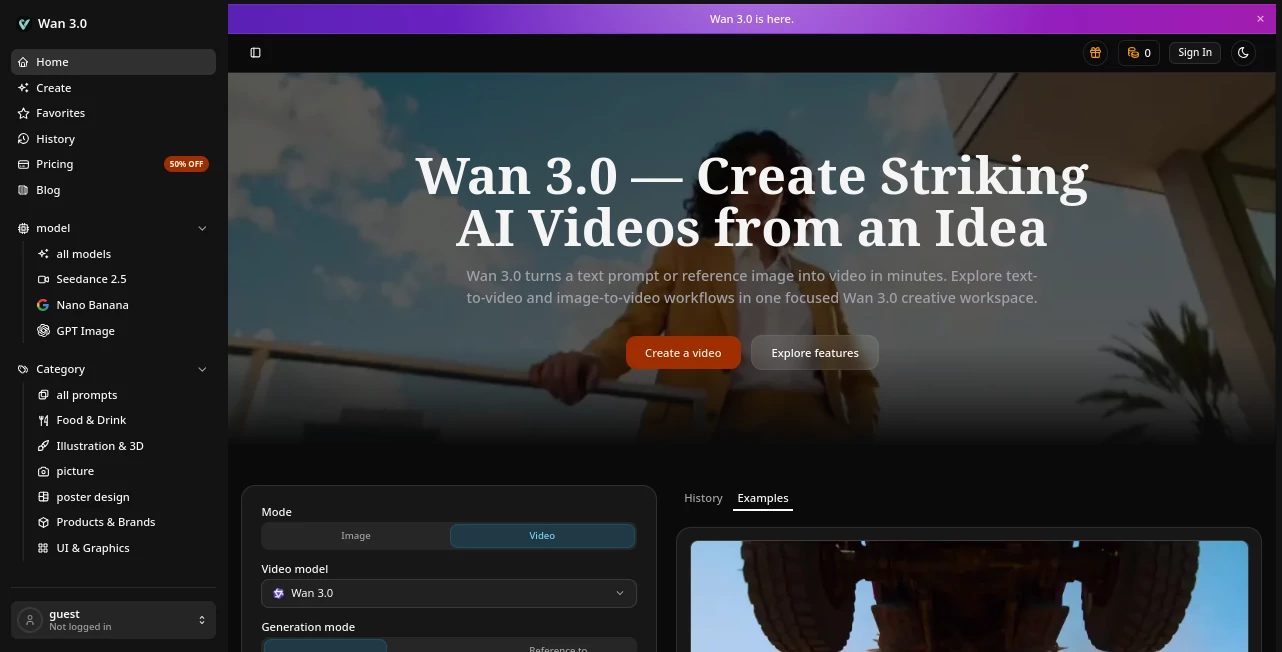Image resolution: width=1282 pixels, height=652 pixels.
Task: Click the History clock icon
Action: tap(24, 139)
